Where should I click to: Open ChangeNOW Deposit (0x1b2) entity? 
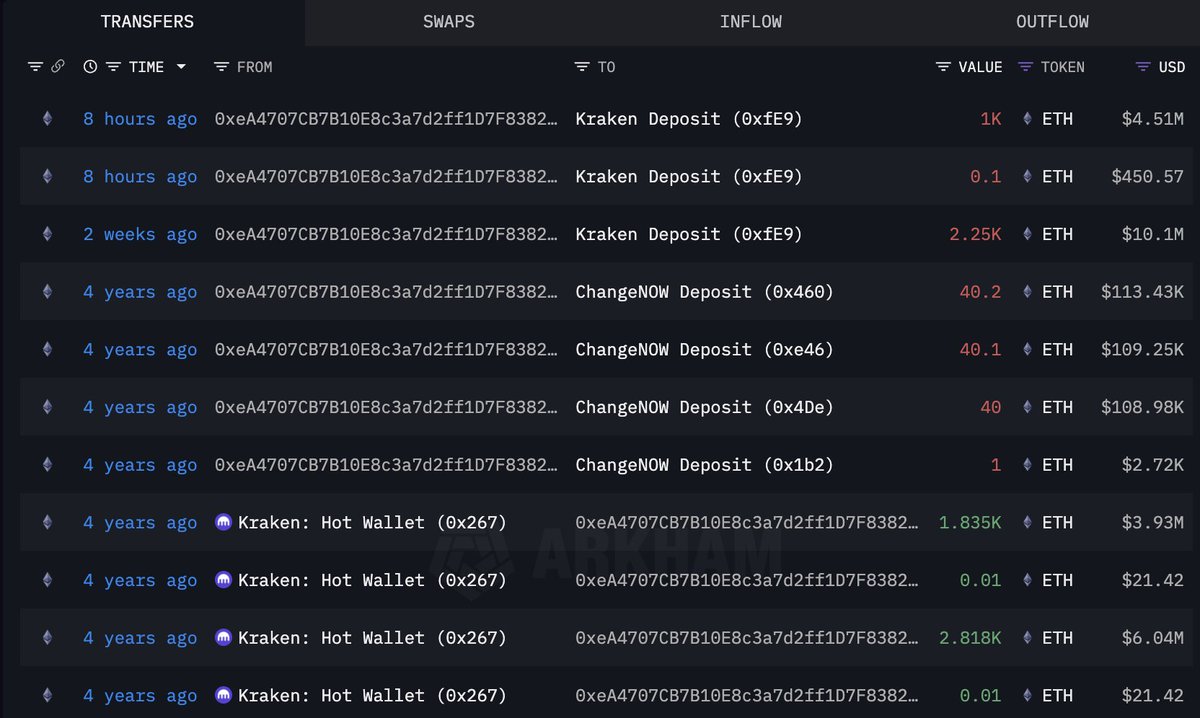[705, 465]
